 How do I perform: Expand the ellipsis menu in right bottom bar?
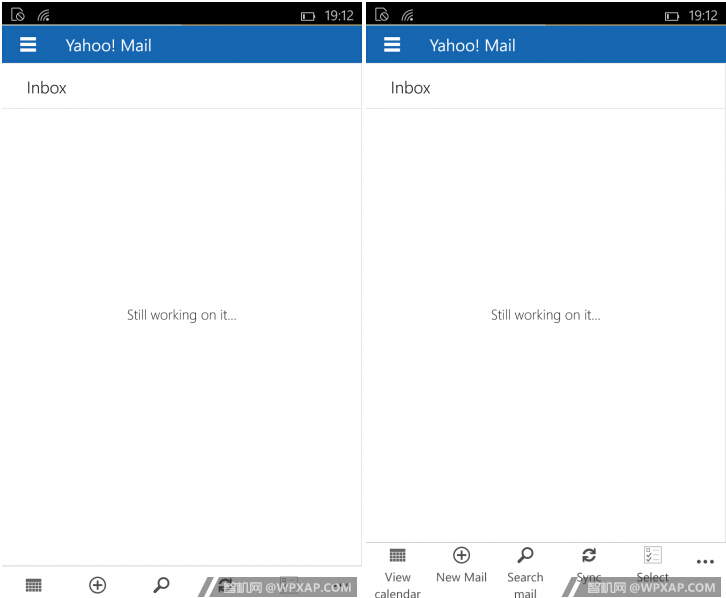(705, 562)
